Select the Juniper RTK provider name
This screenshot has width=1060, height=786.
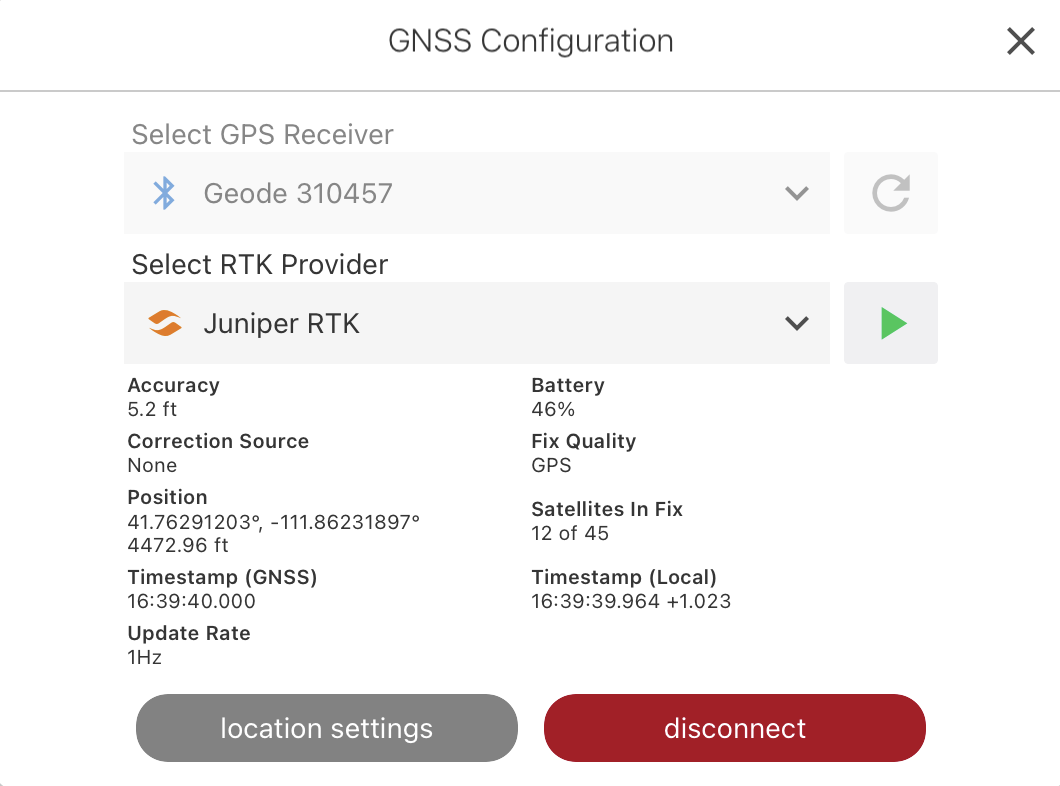[281, 324]
